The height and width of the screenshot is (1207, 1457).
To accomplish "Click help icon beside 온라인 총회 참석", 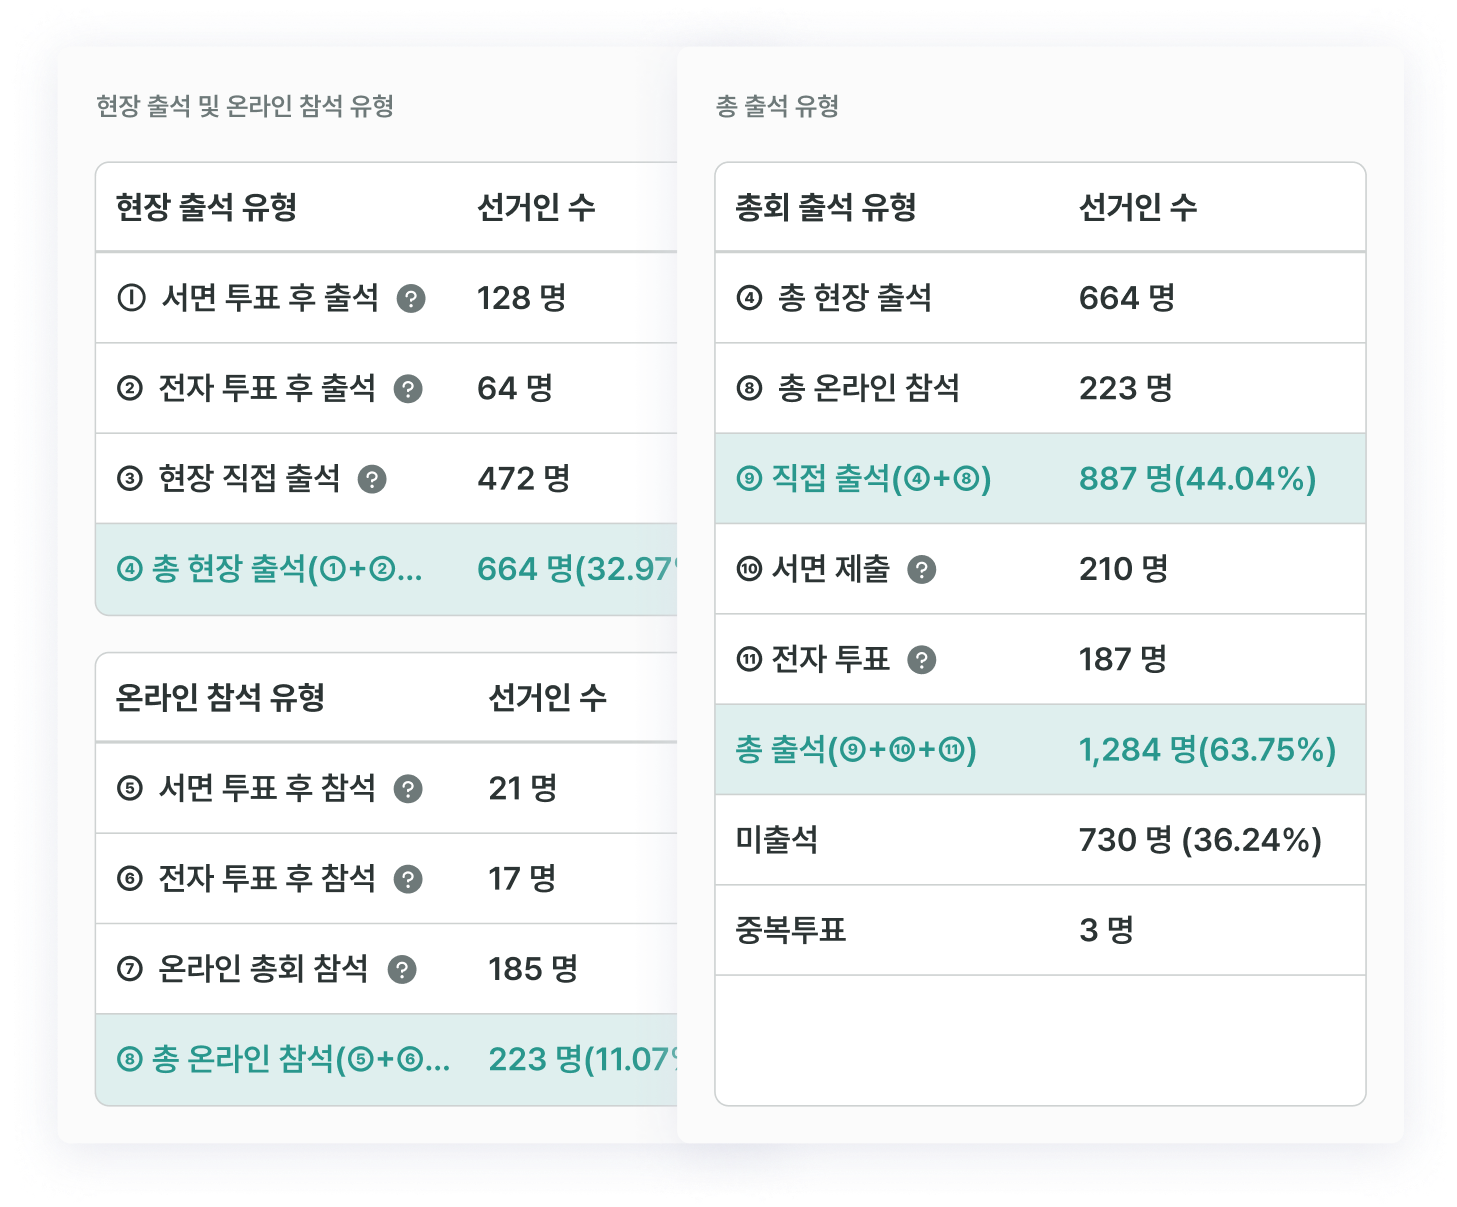I will click(x=402, y=969).
